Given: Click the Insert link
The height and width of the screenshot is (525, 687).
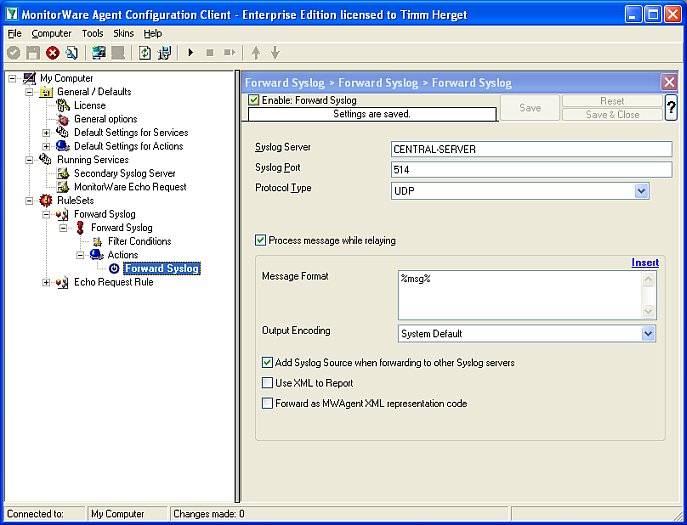Looking at the screenshot, I should point(645,262).
